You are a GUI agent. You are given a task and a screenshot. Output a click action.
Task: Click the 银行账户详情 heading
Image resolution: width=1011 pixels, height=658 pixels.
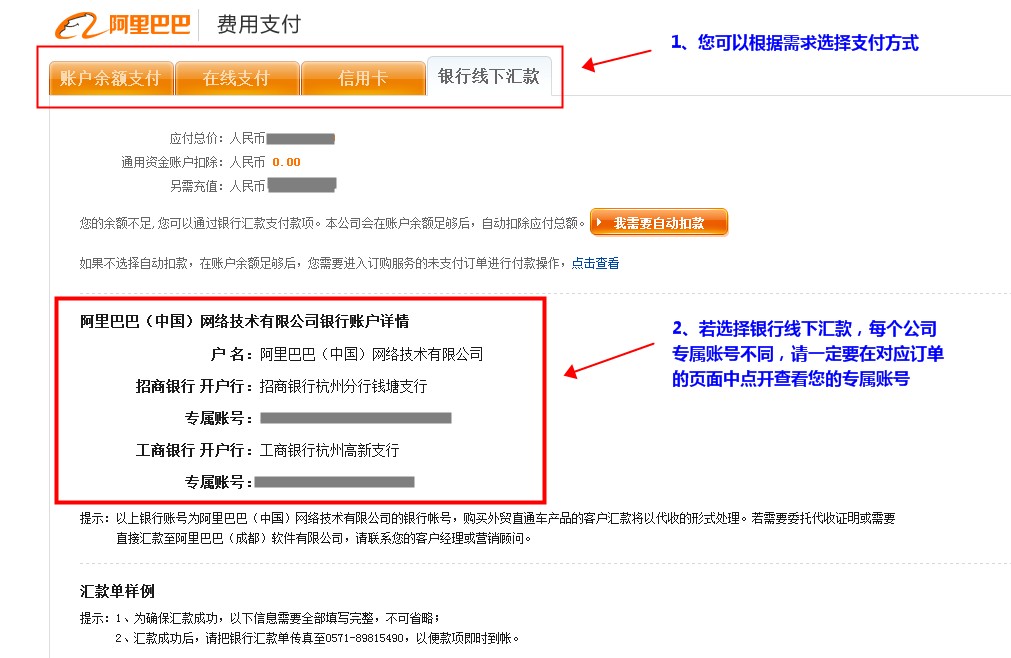pos(244,321)
